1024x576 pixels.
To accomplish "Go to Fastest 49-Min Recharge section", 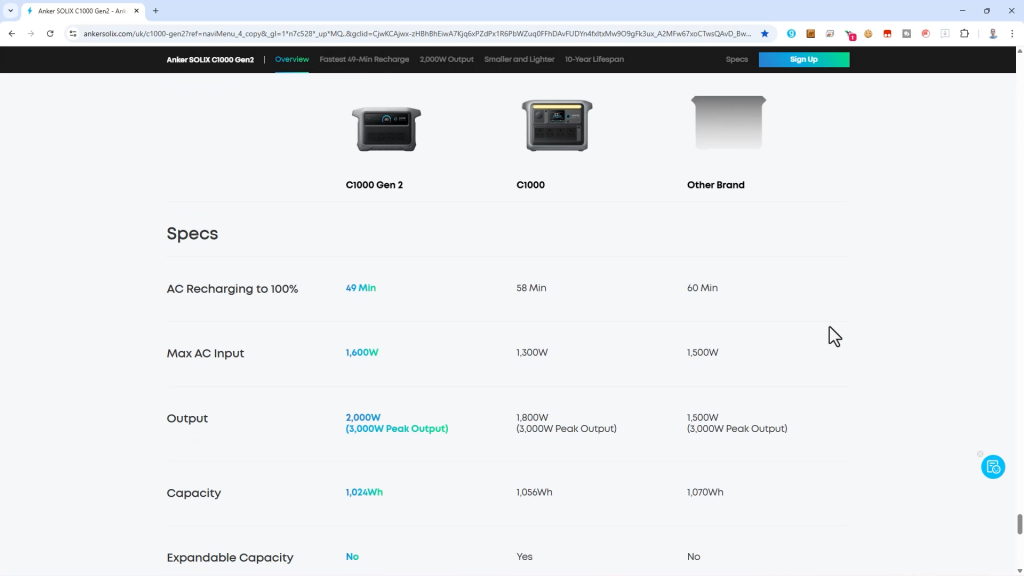I will (x=364, y=60).
